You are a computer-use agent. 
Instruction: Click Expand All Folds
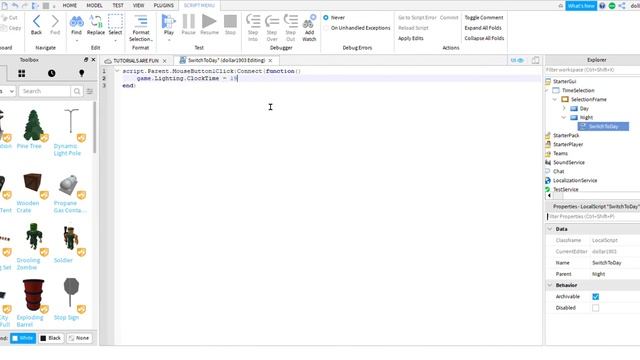click(483, 28)
